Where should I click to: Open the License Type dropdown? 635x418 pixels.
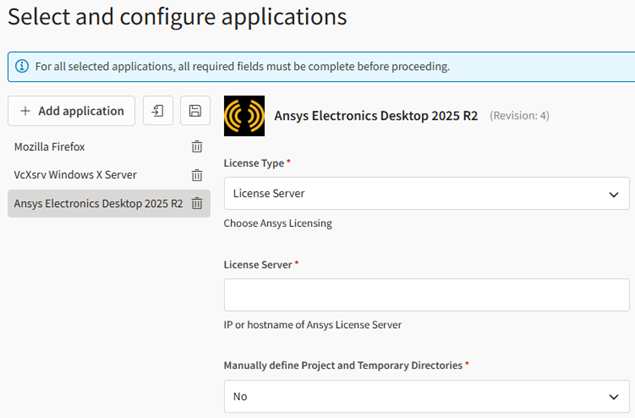[427, 193]
